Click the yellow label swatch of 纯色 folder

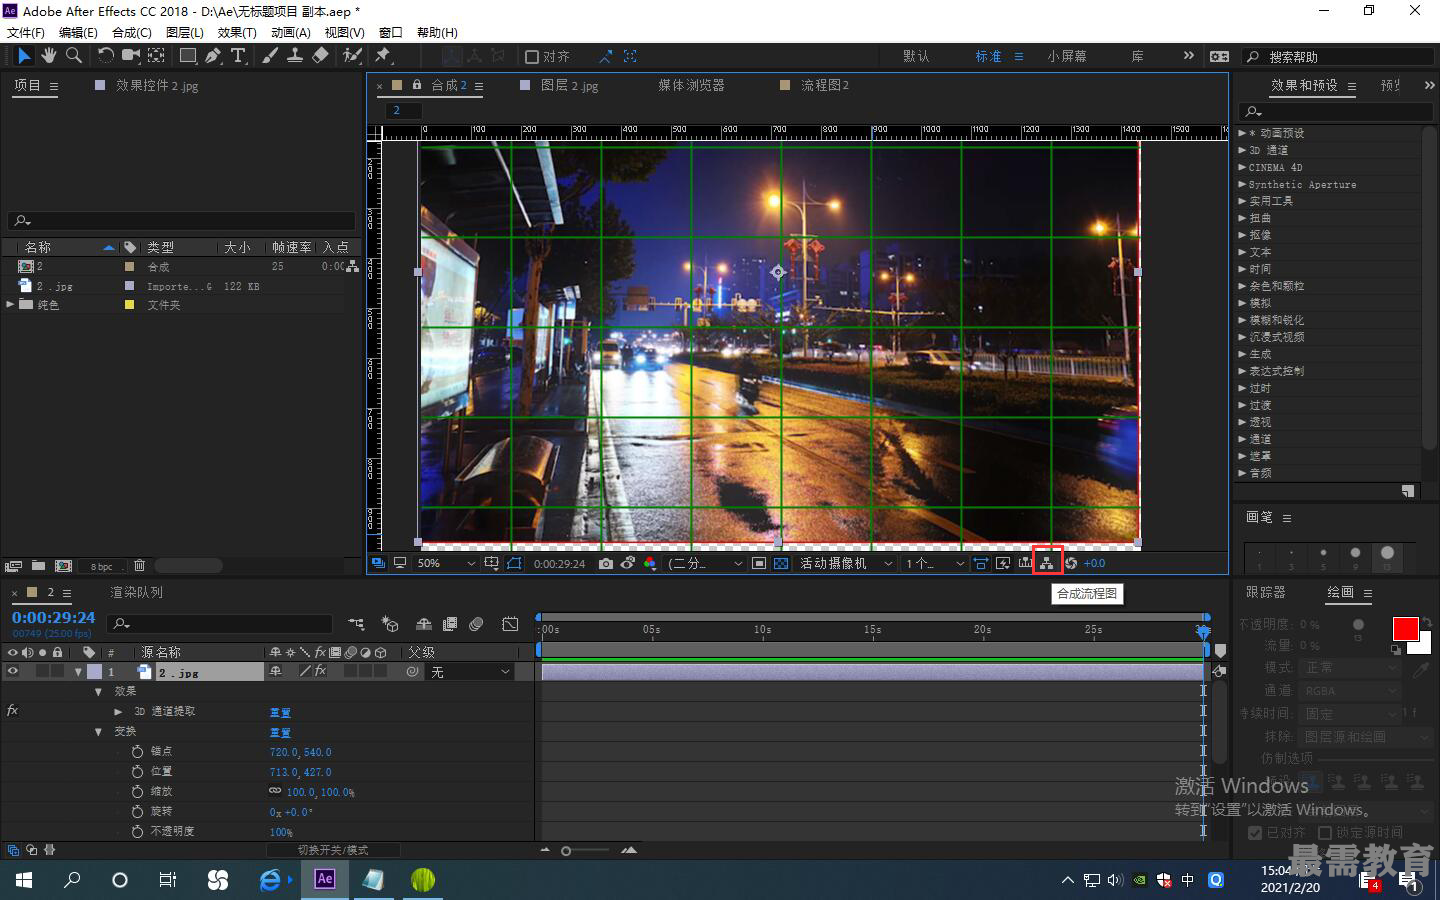coord(129,305)
